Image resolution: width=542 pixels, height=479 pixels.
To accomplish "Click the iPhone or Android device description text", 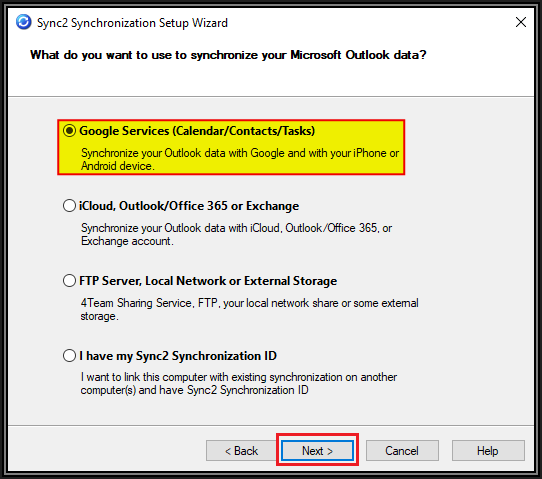I will (x=240, y=159).
